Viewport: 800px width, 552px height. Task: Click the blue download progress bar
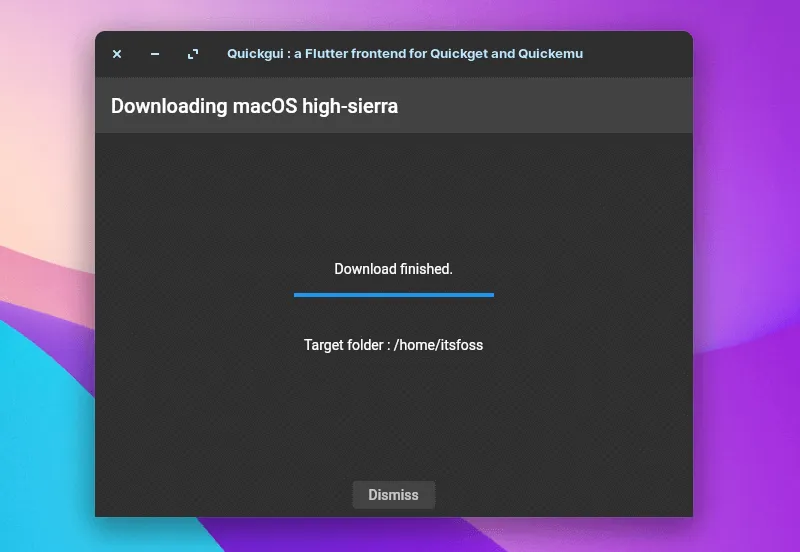(393, 295)
